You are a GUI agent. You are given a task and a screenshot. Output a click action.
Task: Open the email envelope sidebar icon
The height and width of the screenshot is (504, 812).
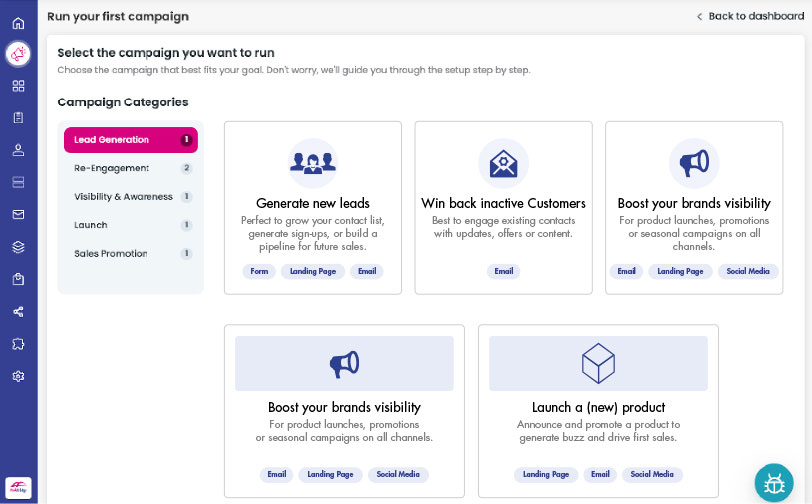pyautogui.click(x=18, y=214)
